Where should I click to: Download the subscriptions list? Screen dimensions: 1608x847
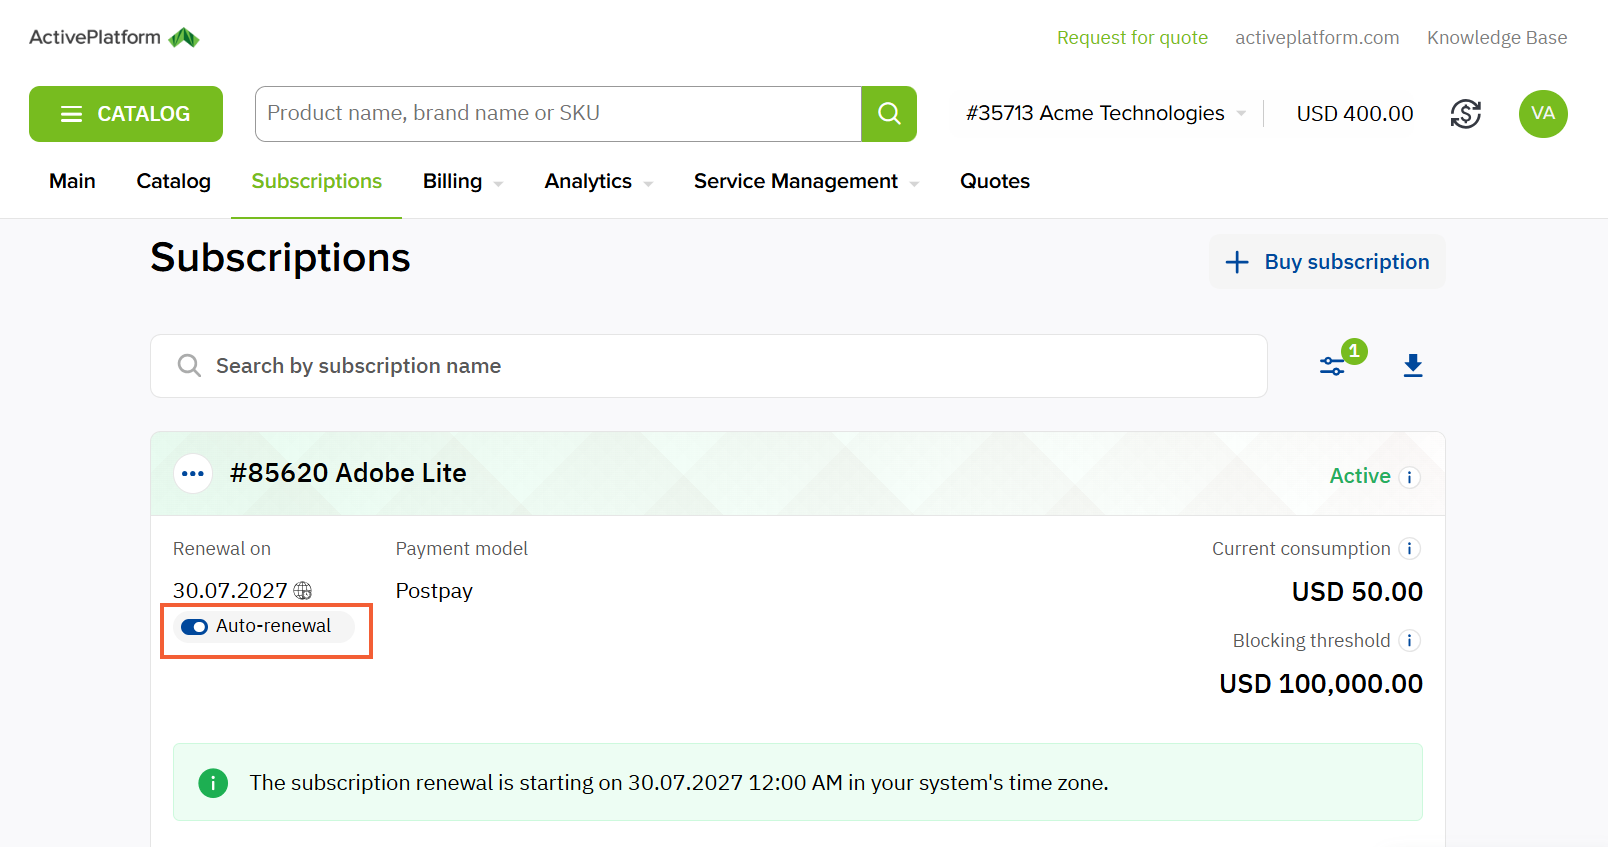(x=1413, y=366)
